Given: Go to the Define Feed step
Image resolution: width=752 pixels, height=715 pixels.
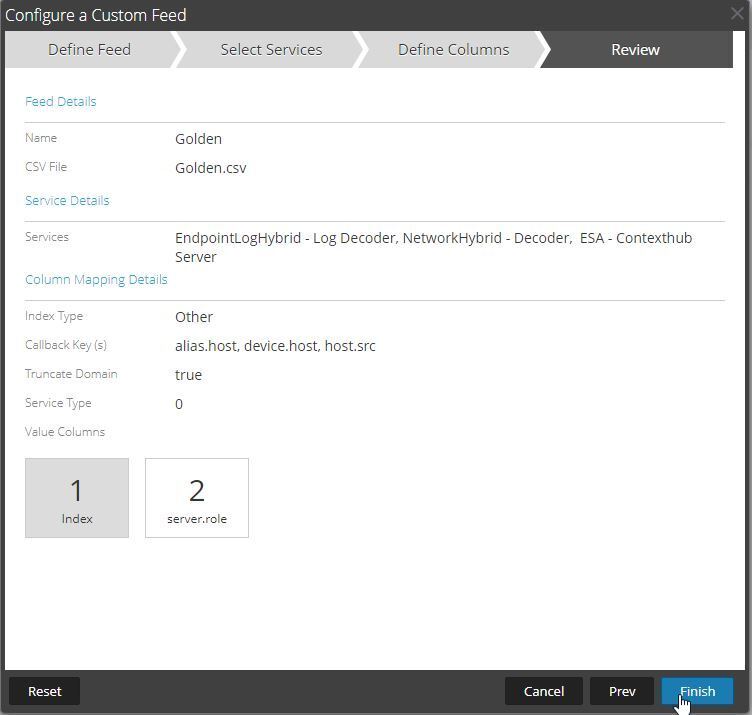Looking at the screenshot, I should [x=89, y=49].
